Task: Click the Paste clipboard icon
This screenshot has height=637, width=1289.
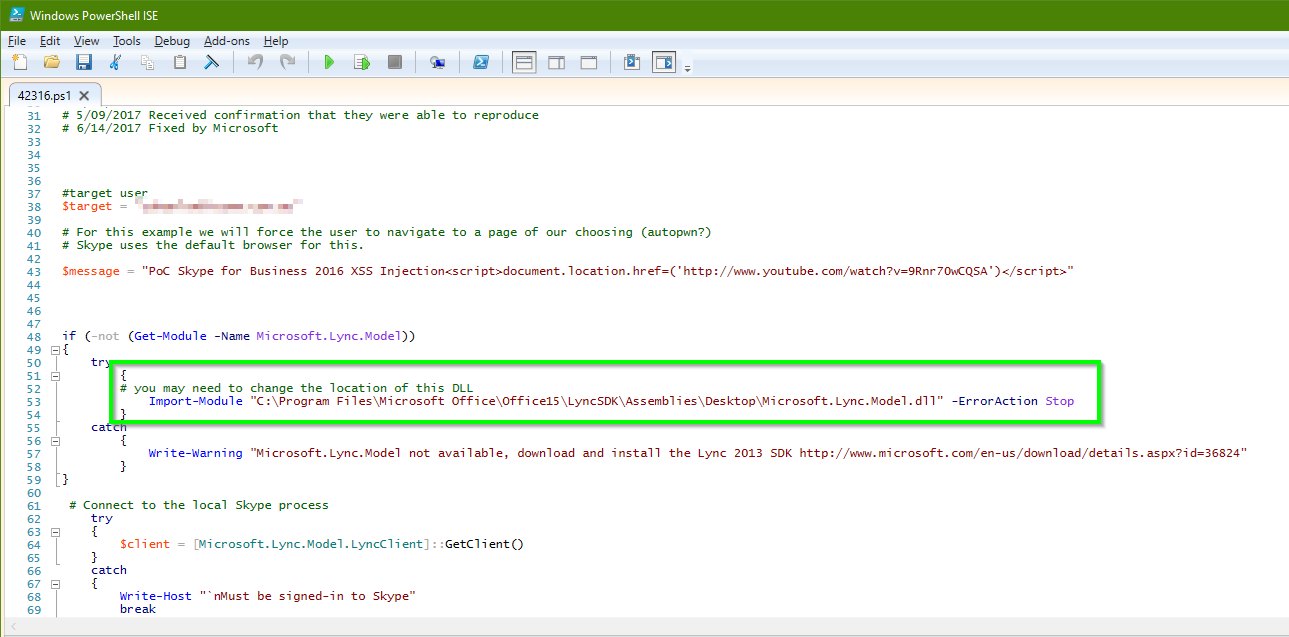Action: (x=180, y=62)
